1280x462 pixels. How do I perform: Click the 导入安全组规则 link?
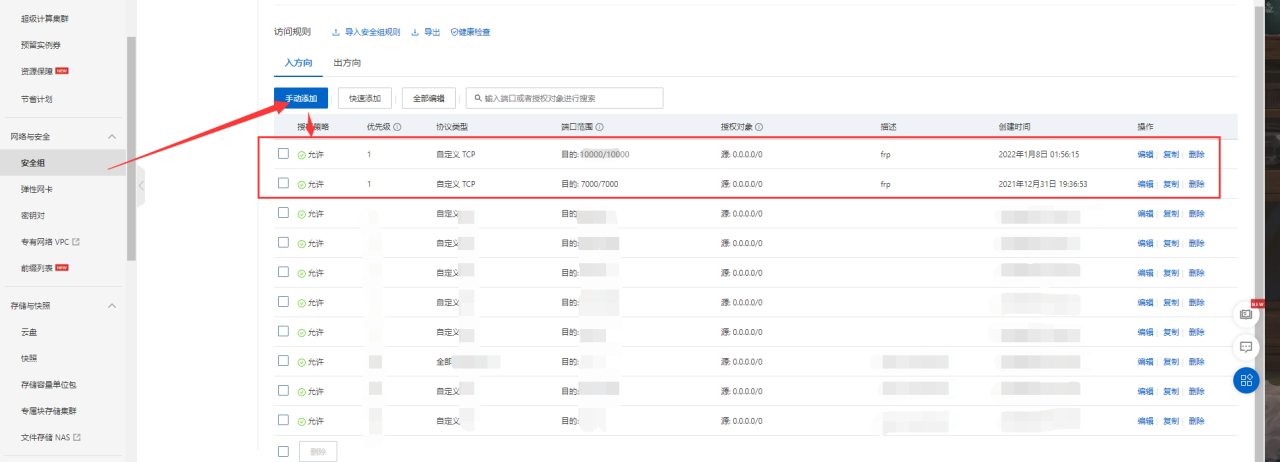click(366, 32)
